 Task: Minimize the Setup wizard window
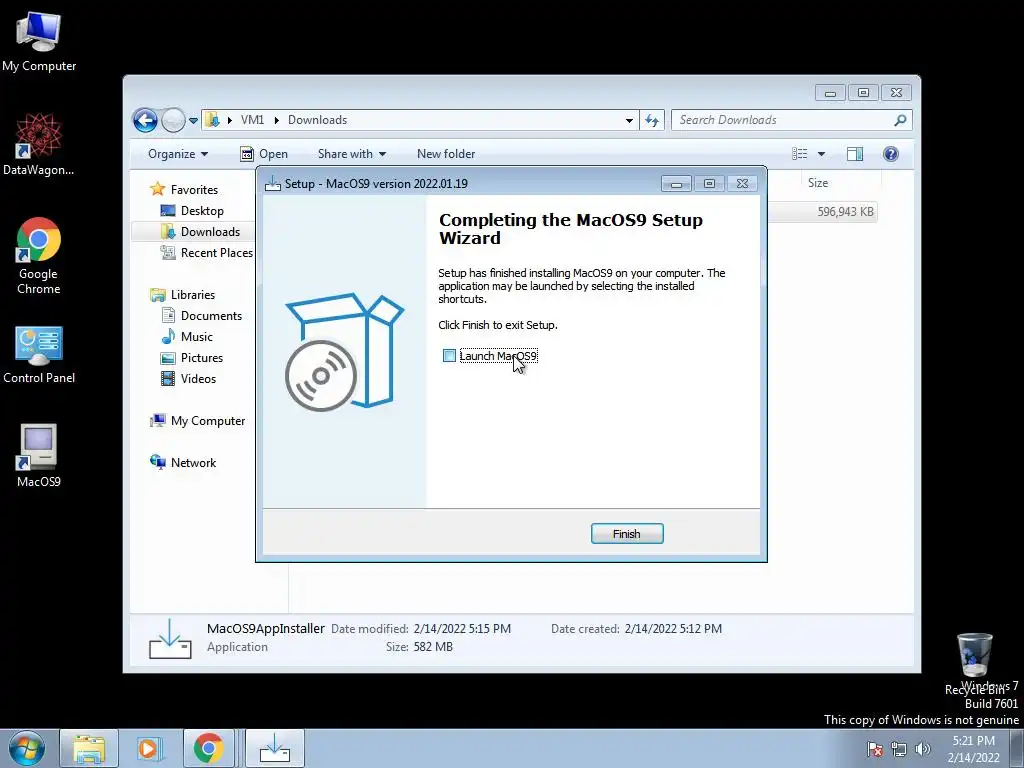click(677, 184)
